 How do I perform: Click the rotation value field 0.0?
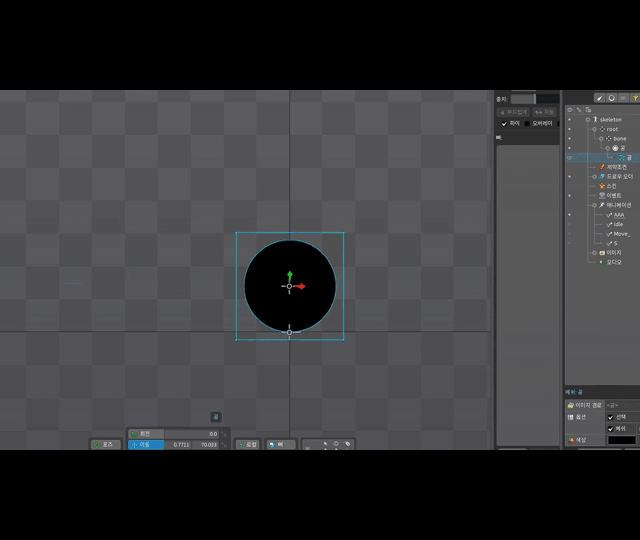[192, 434]
